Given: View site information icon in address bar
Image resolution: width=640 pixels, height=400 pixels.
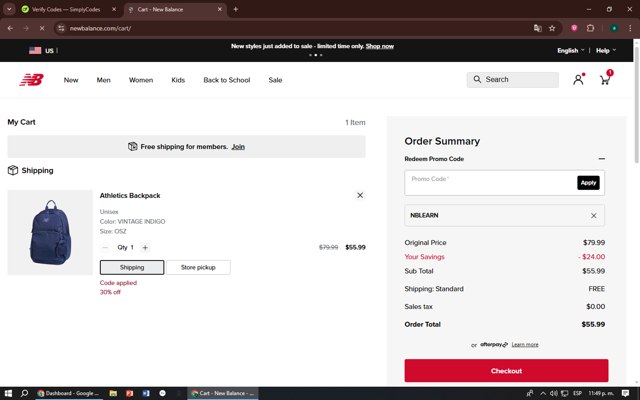Looking at the screenshot, I should [x=61, y=28].
